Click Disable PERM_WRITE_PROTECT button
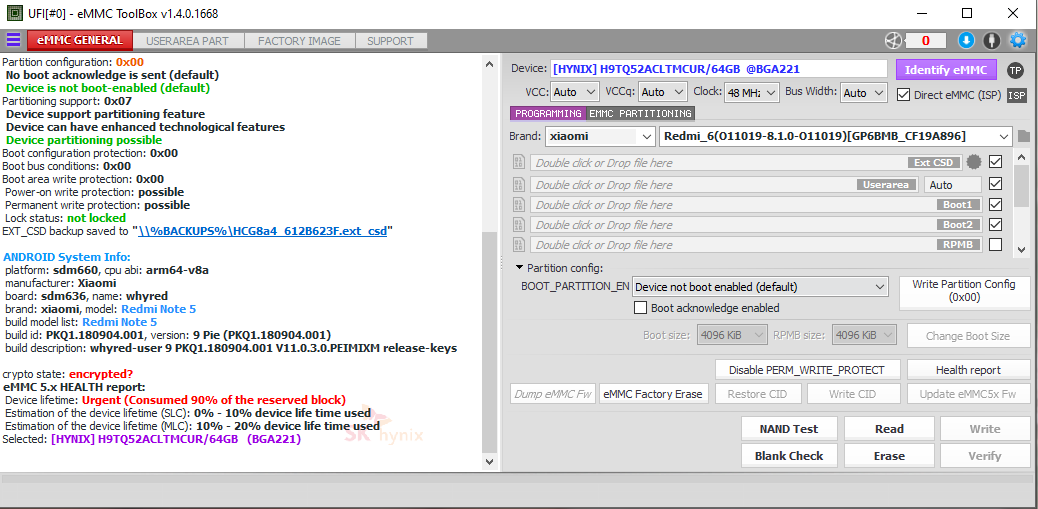This screenshot has width=1038, height=509. coord(806,369)
